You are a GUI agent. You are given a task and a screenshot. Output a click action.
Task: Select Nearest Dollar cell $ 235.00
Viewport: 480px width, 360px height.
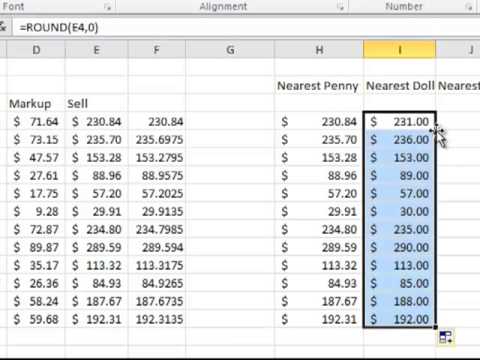(x=400, y=230)
